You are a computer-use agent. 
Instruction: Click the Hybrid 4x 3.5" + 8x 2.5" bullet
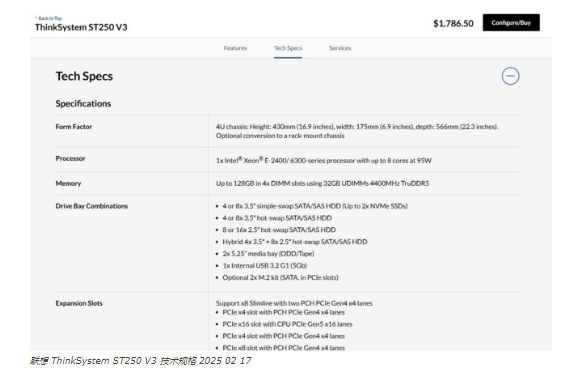tap(295, 242)
